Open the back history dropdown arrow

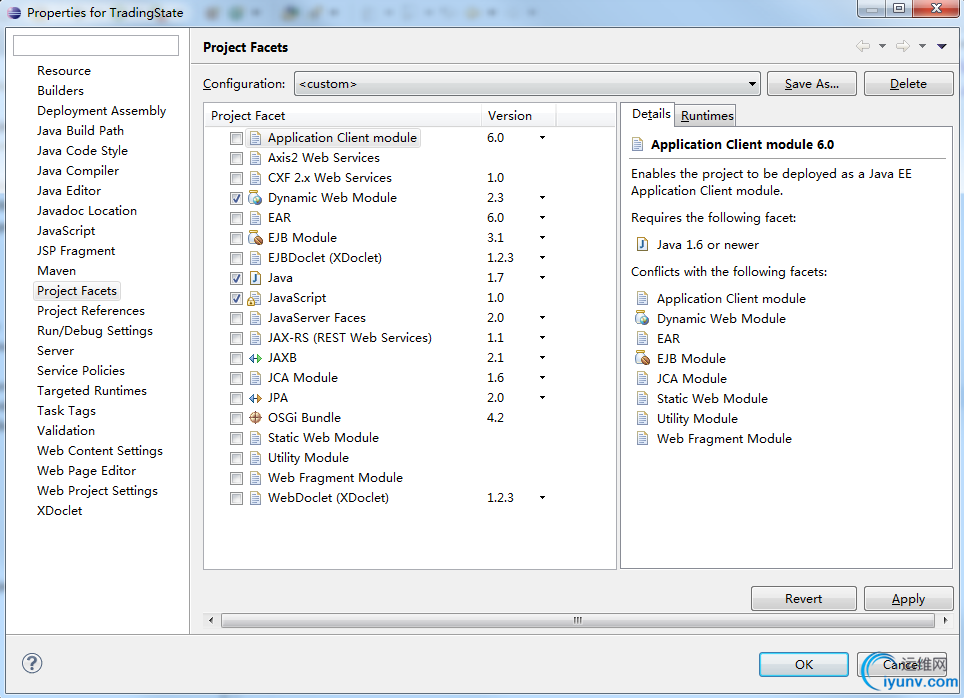[882, 46]
